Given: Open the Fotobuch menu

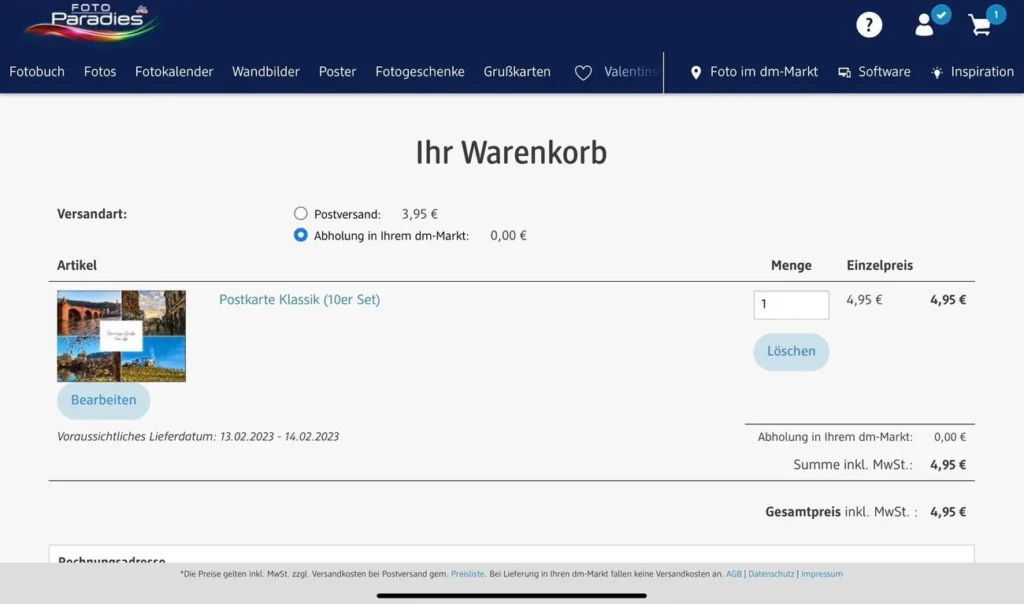Looking at the screenshot, I should tap(37, 72).
